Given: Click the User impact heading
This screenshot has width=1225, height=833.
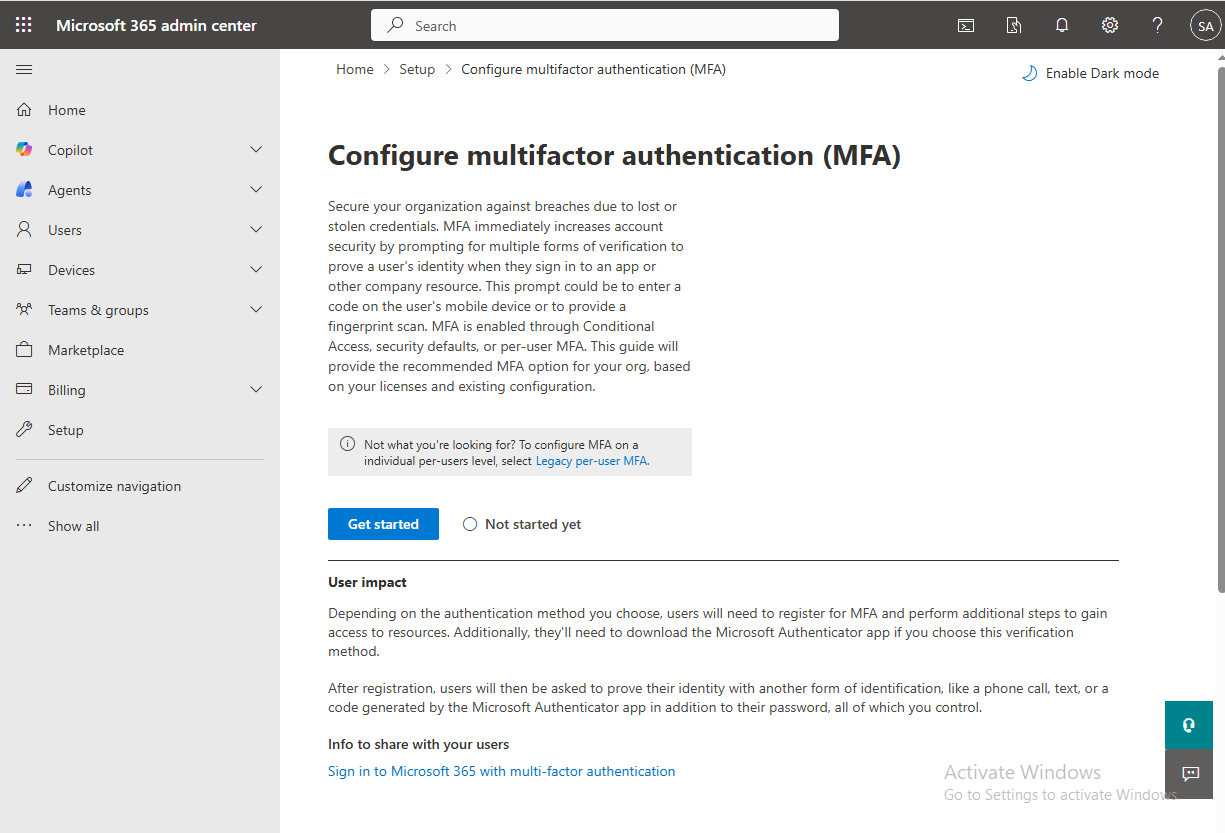Looking at the screenshot, I should pos(367,582).
